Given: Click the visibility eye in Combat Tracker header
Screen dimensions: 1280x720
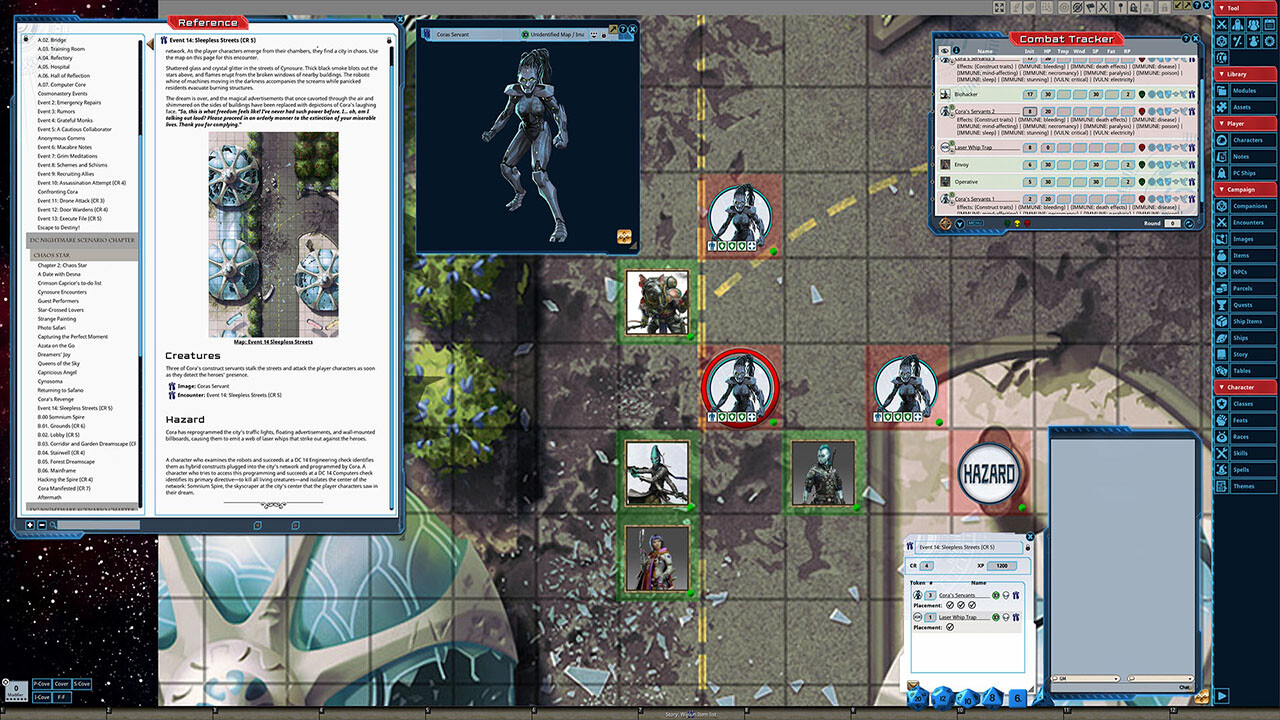Looking at the screenshot, I should (x=944, y=51).
